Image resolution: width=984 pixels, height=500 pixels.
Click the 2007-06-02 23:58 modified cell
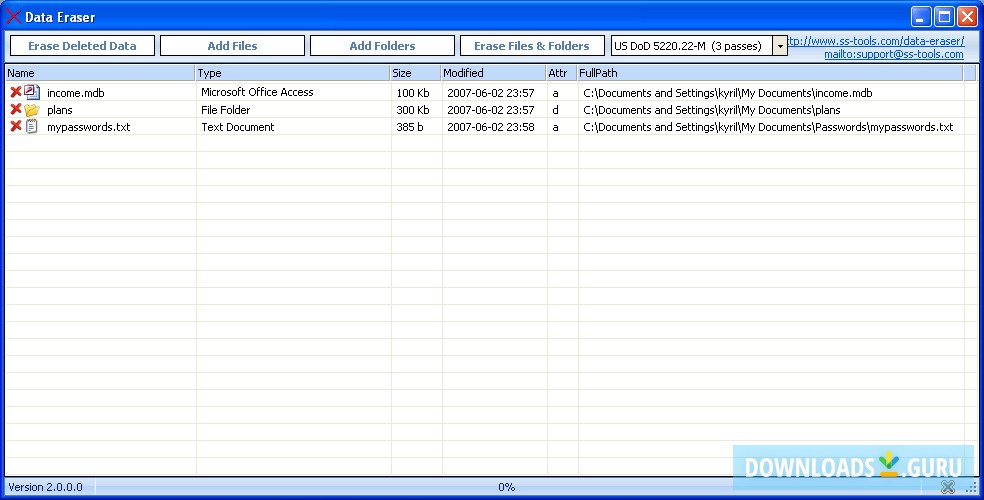click(491, 127)
